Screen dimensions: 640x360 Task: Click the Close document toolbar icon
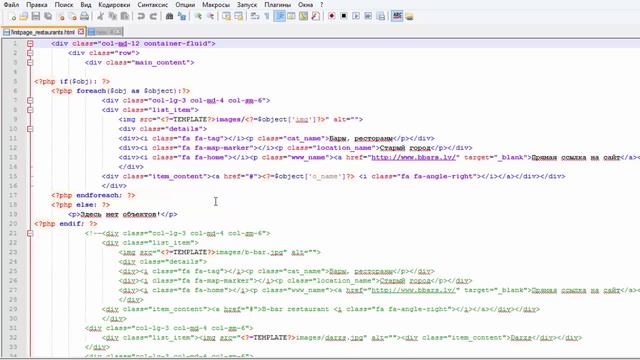pyautogui.click(x=61, y=16)
